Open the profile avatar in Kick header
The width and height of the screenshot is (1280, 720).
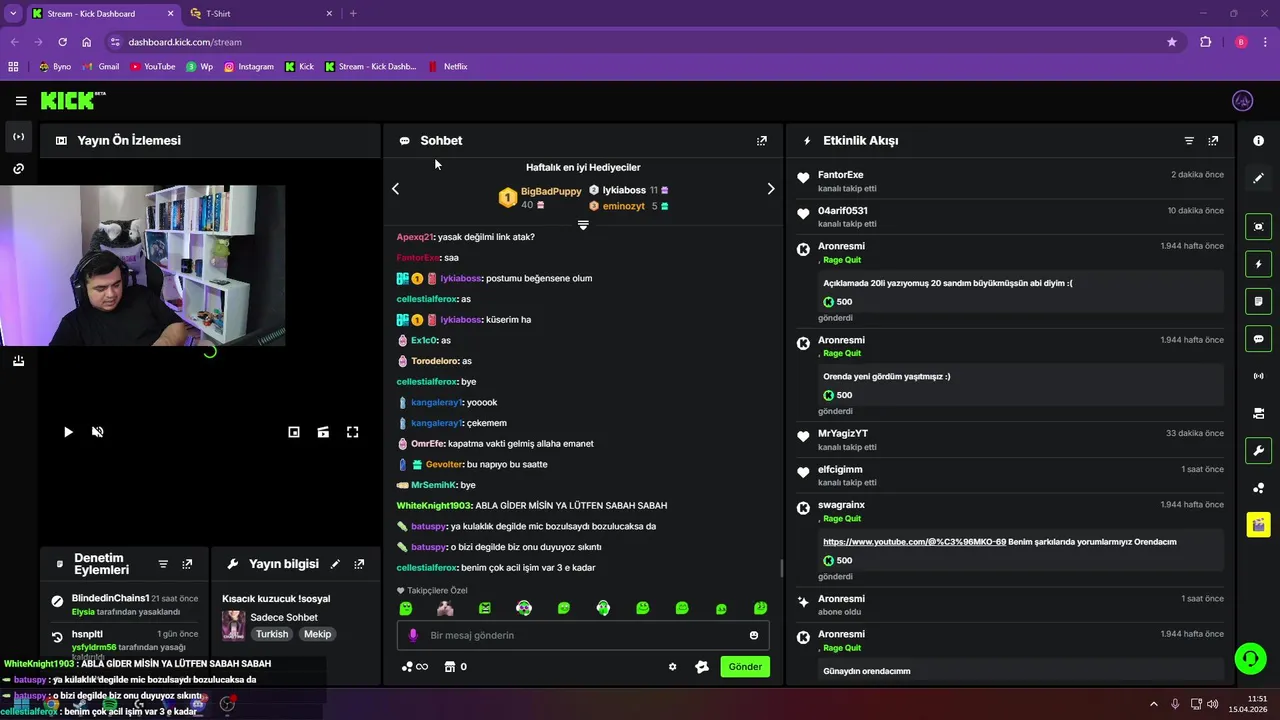1243,101
